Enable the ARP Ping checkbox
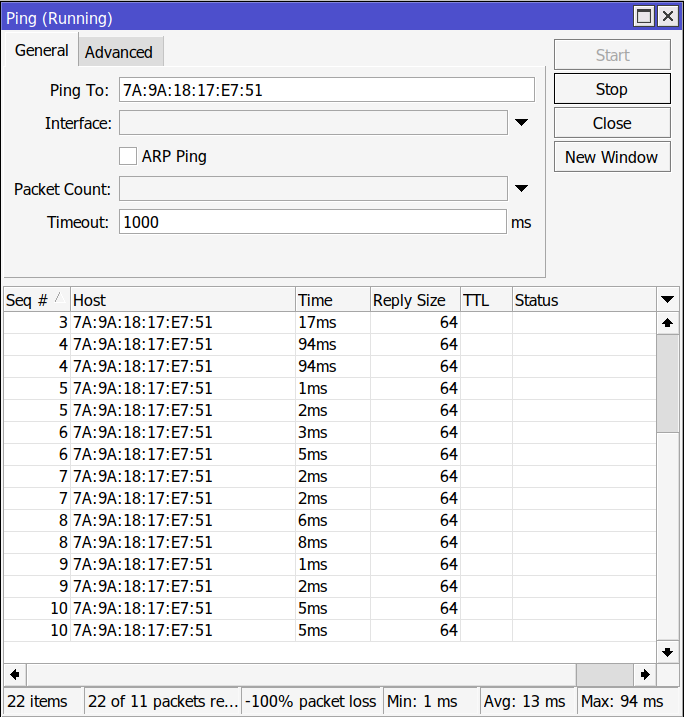Viewport: 684px width, 717px height. tap(128, 156)
